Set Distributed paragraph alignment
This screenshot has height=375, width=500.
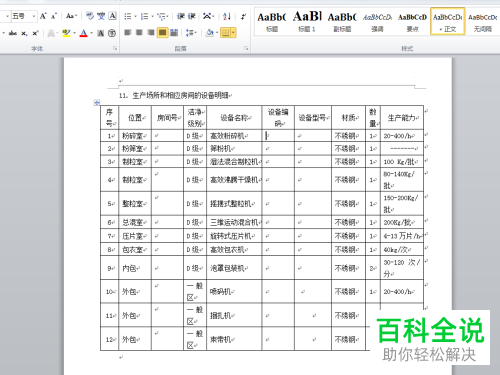tap(174, 33)
